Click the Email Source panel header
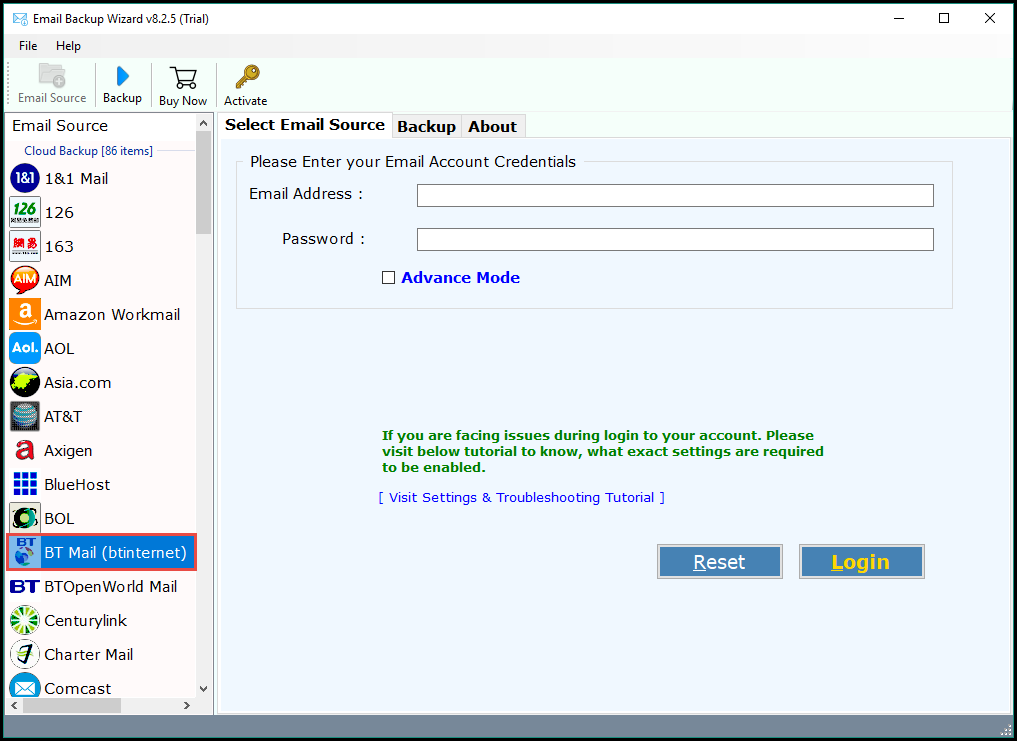 pyautogui.click(x=60, y=126)
